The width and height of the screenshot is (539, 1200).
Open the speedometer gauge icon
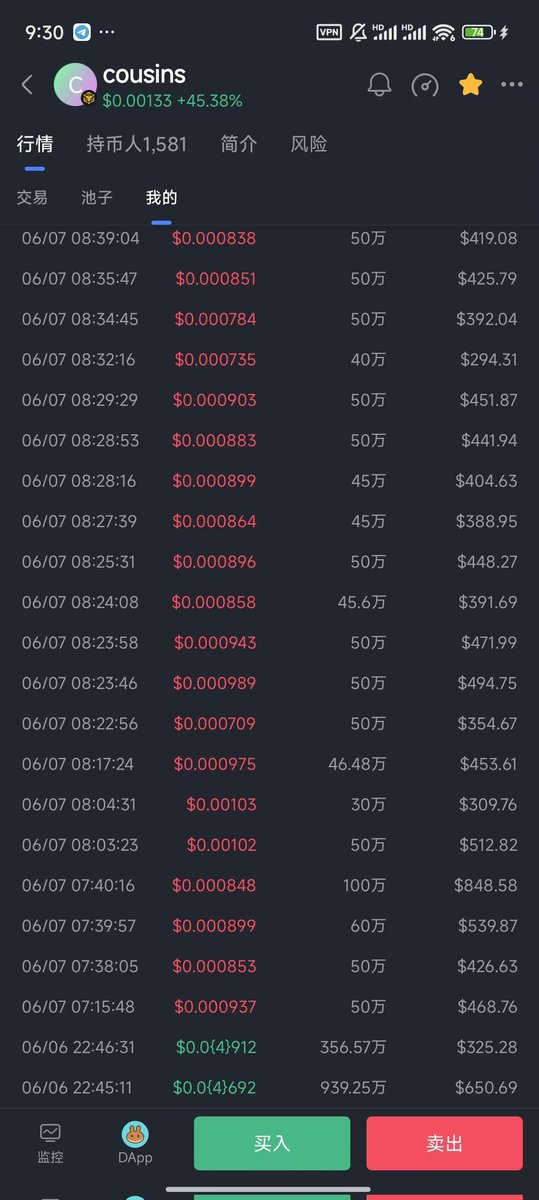pyautogui.click(x=425, y=85)
